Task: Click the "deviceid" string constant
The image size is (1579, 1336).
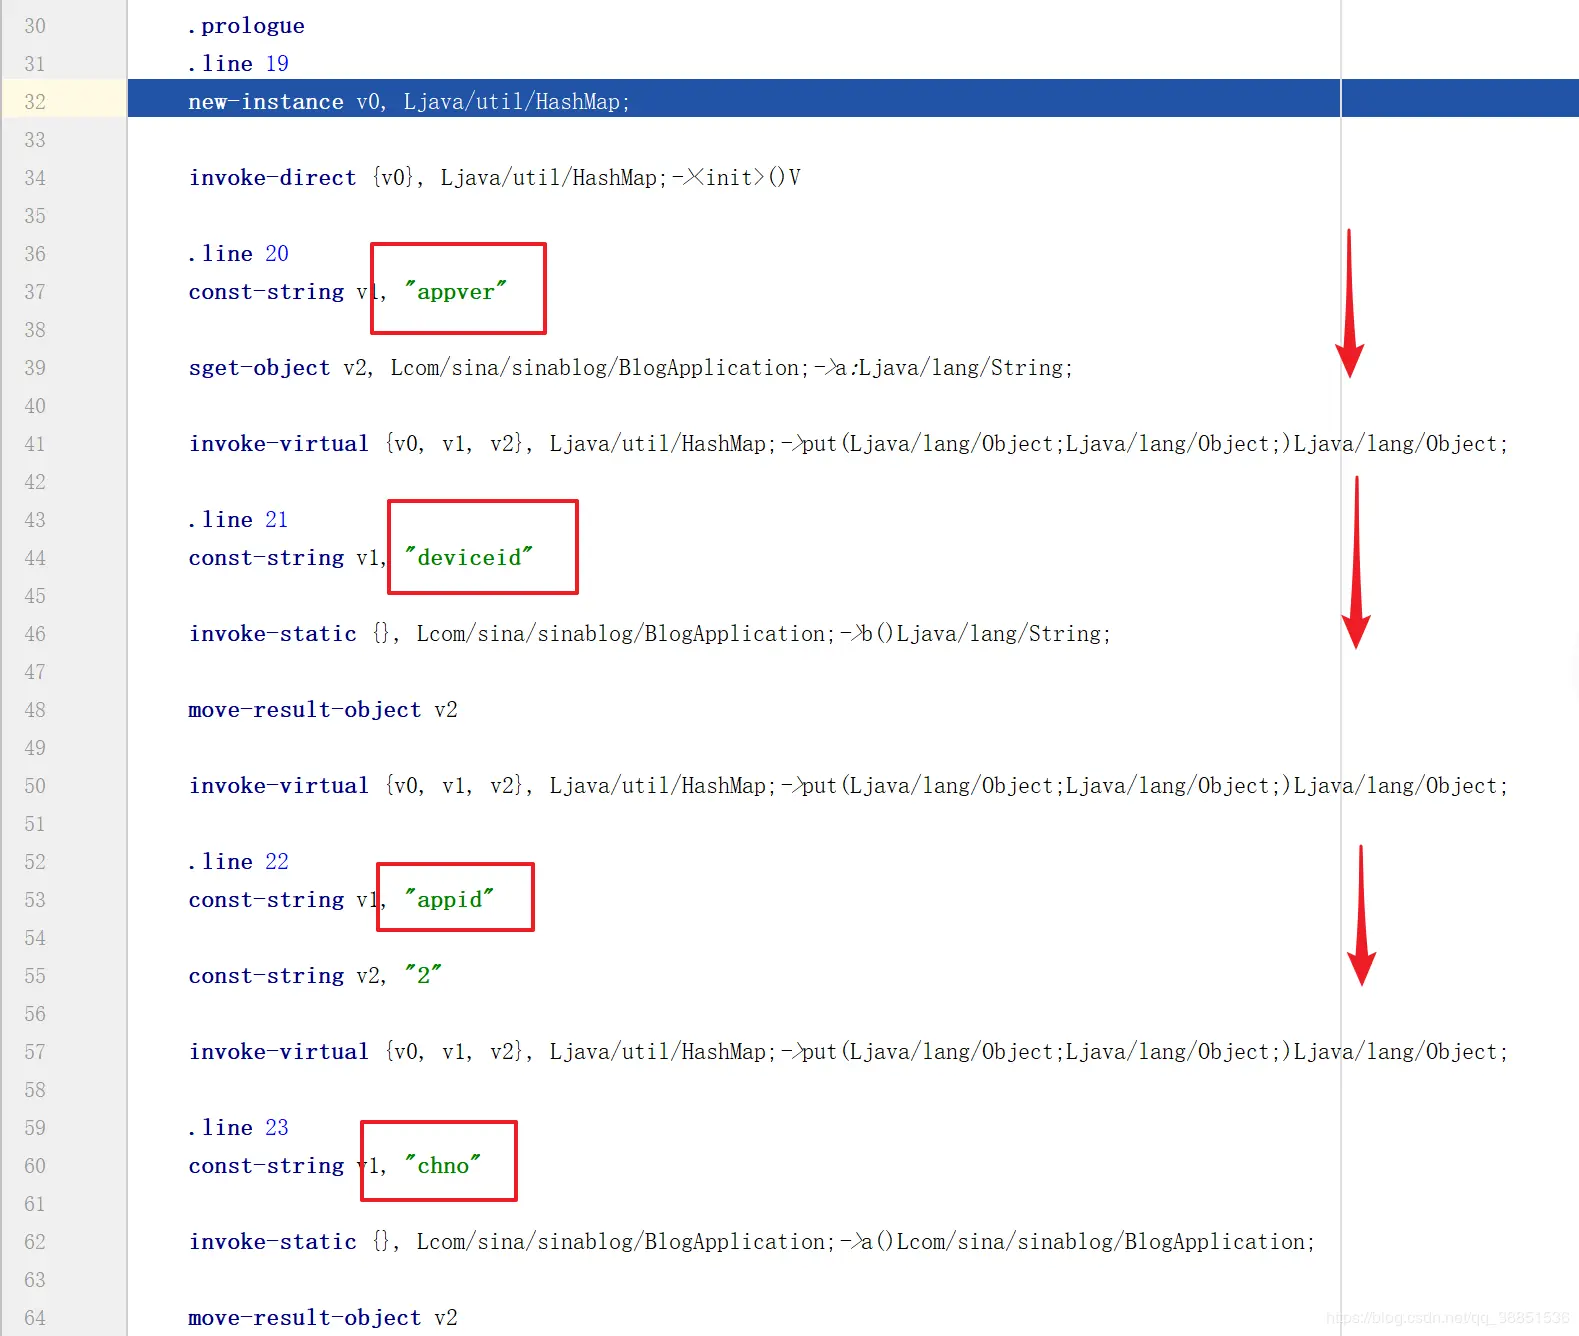Action: point(469,557)
